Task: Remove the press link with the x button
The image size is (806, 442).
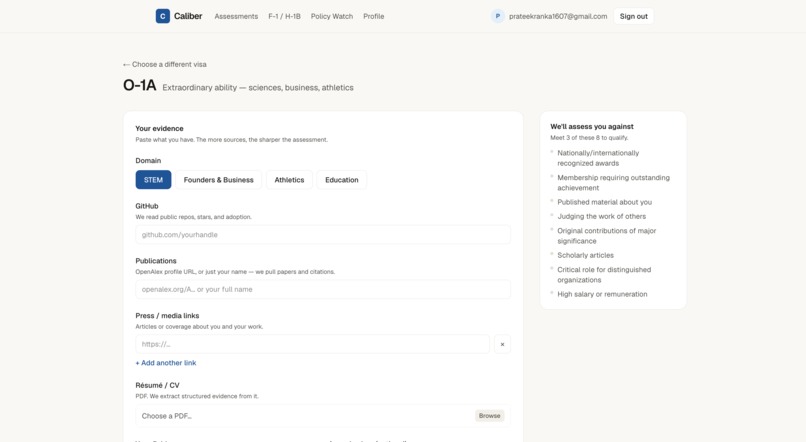Action: tap(502, 344)
